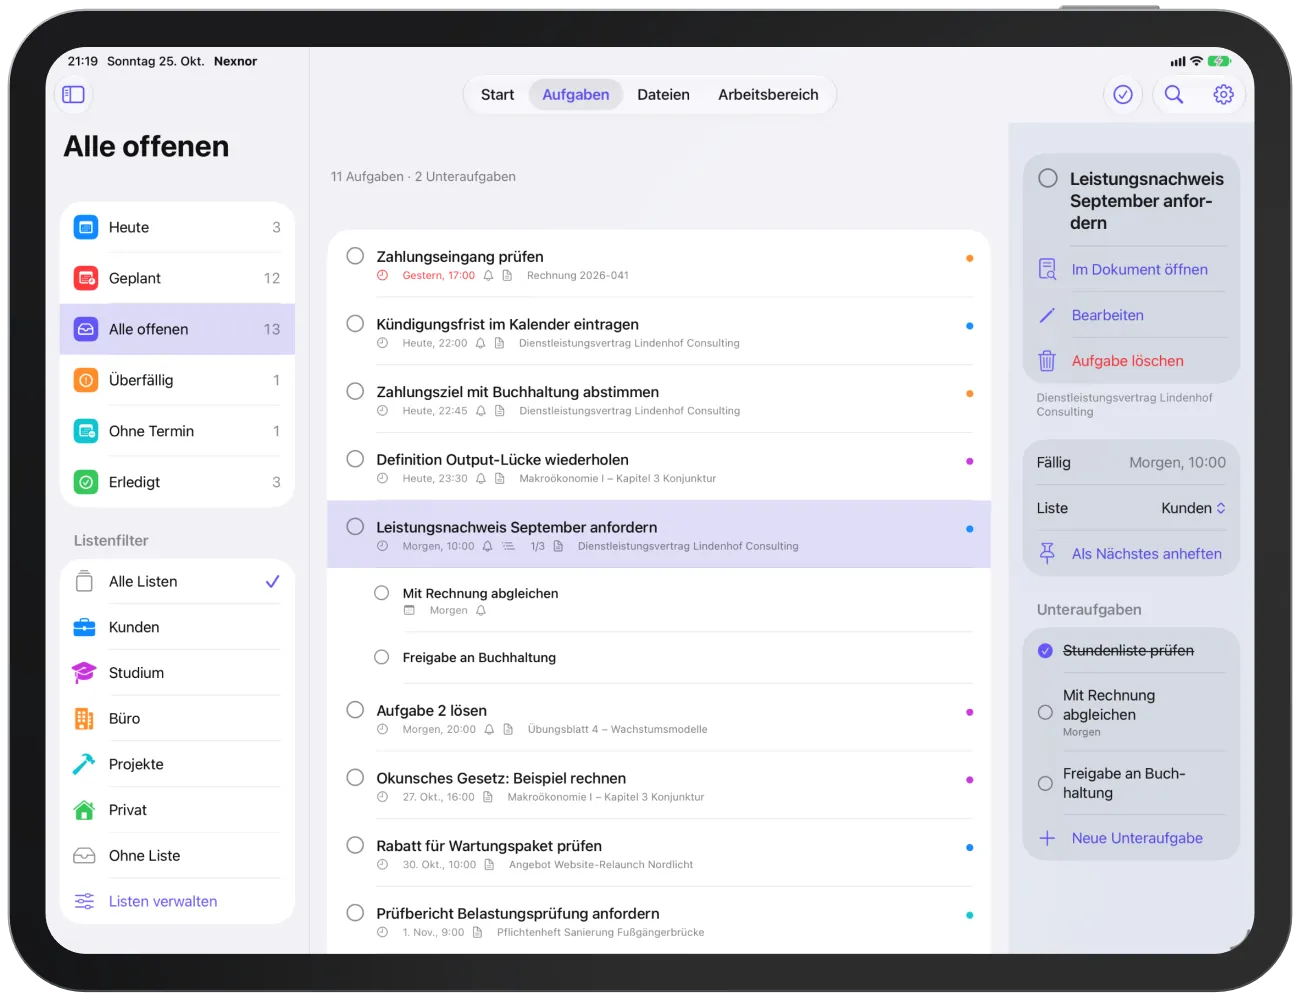
Task: Uncheck the Stundenliste prüfen subtask
Action: [x=1045, y=651]
